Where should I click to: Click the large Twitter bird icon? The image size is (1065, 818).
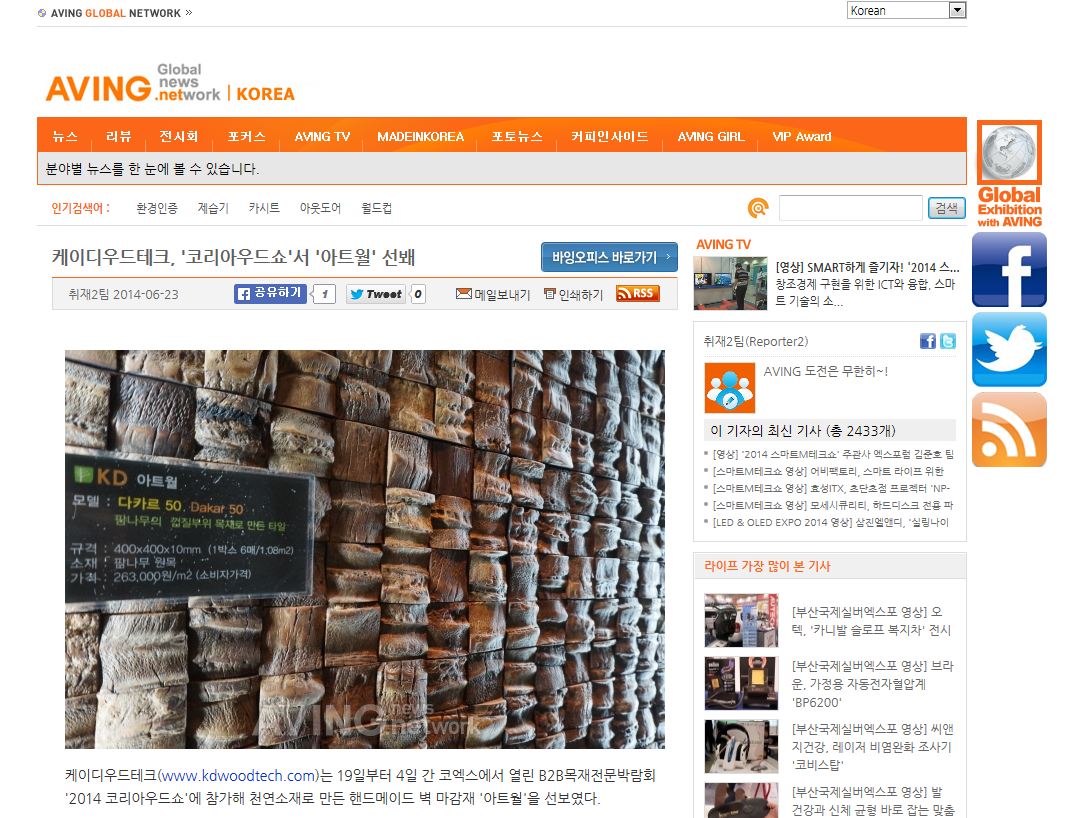[x=1009, y=350]
